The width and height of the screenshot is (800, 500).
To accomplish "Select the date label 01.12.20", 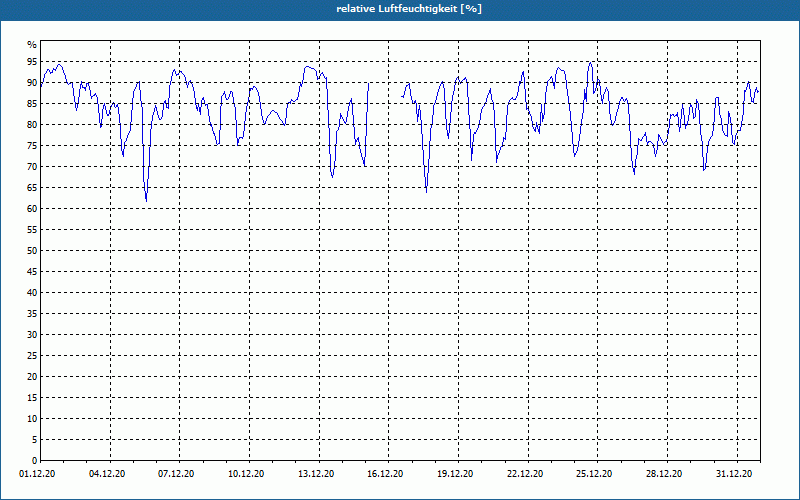I will point(37,474).
